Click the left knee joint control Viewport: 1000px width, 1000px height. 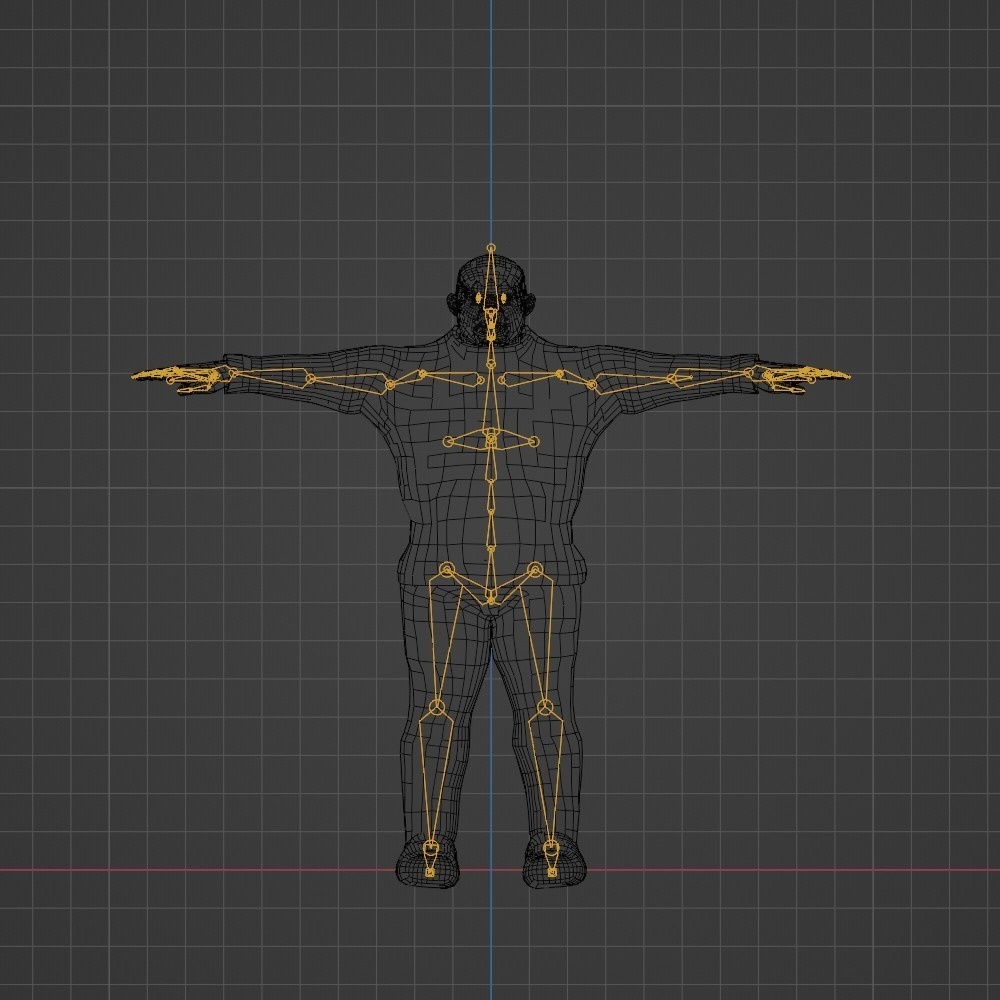437,706
